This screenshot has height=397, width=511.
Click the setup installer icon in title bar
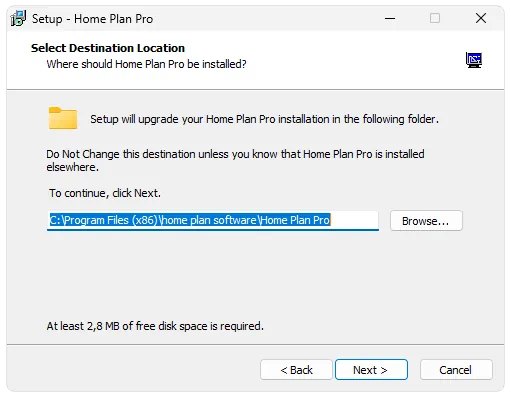coord(18,18)
